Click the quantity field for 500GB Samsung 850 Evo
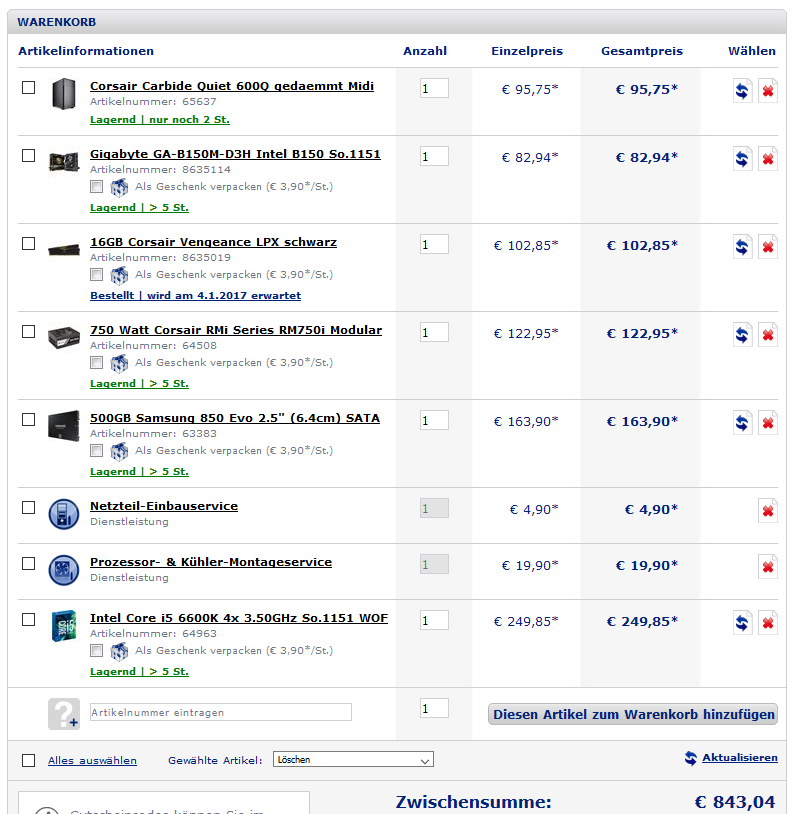This screenshot has height=814, width=795. tap(434, 420)
